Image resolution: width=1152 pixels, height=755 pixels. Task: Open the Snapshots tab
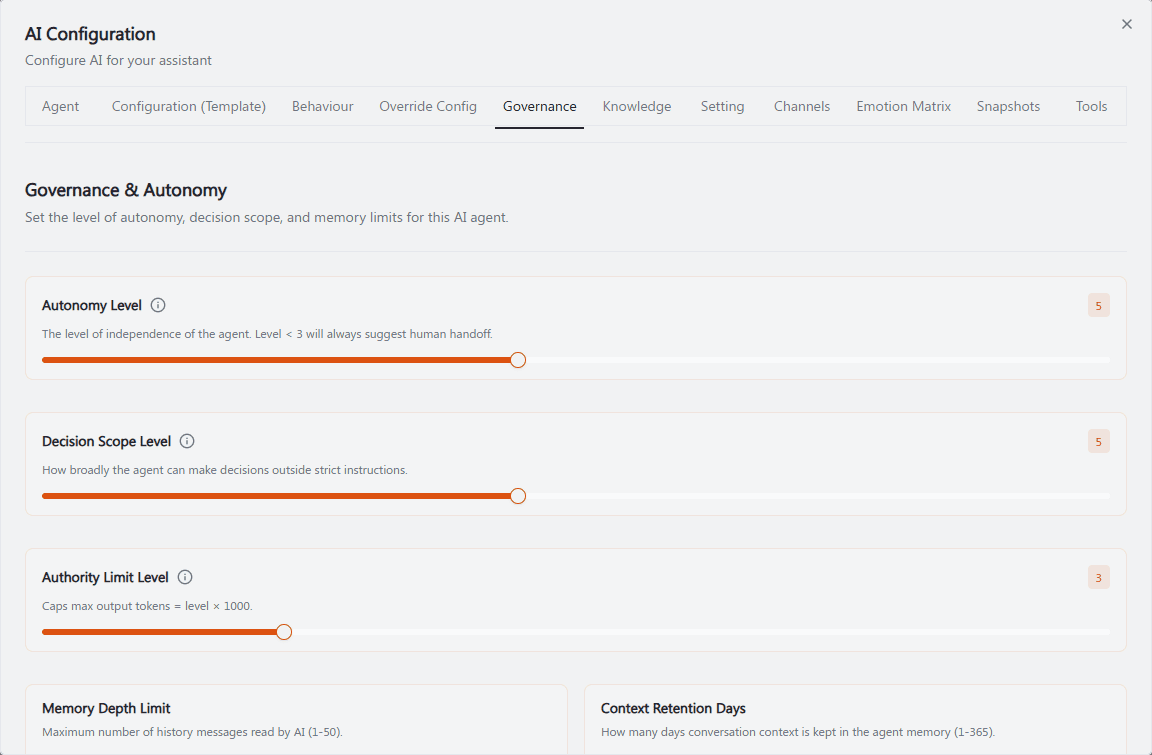[1009, 106]
